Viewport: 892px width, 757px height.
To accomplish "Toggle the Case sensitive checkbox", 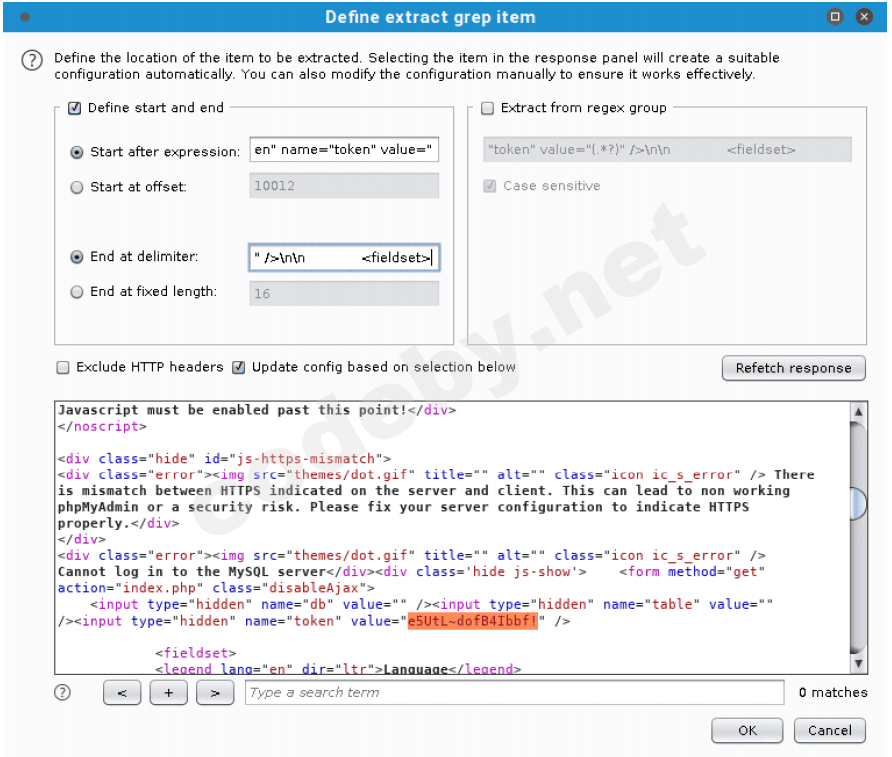I will click(489, 186).
